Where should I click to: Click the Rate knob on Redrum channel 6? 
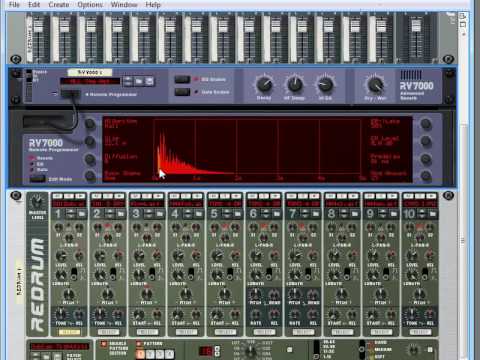coord(256,314)
